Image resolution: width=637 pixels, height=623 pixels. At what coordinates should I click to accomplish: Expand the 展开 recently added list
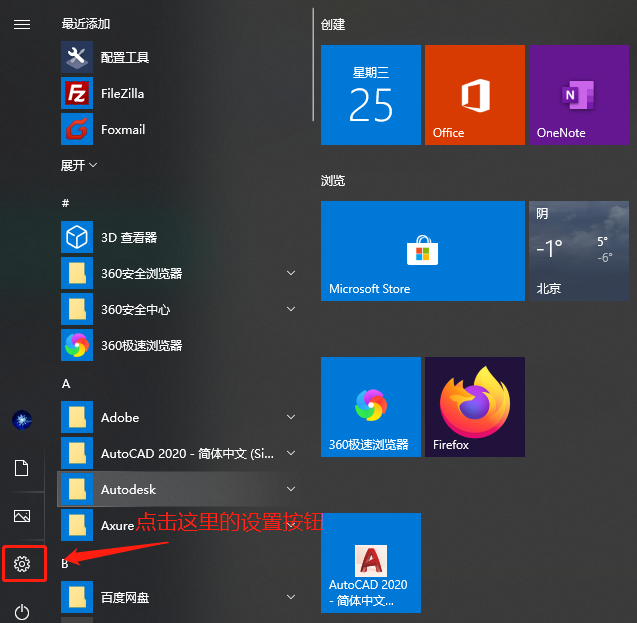point(79,165)
